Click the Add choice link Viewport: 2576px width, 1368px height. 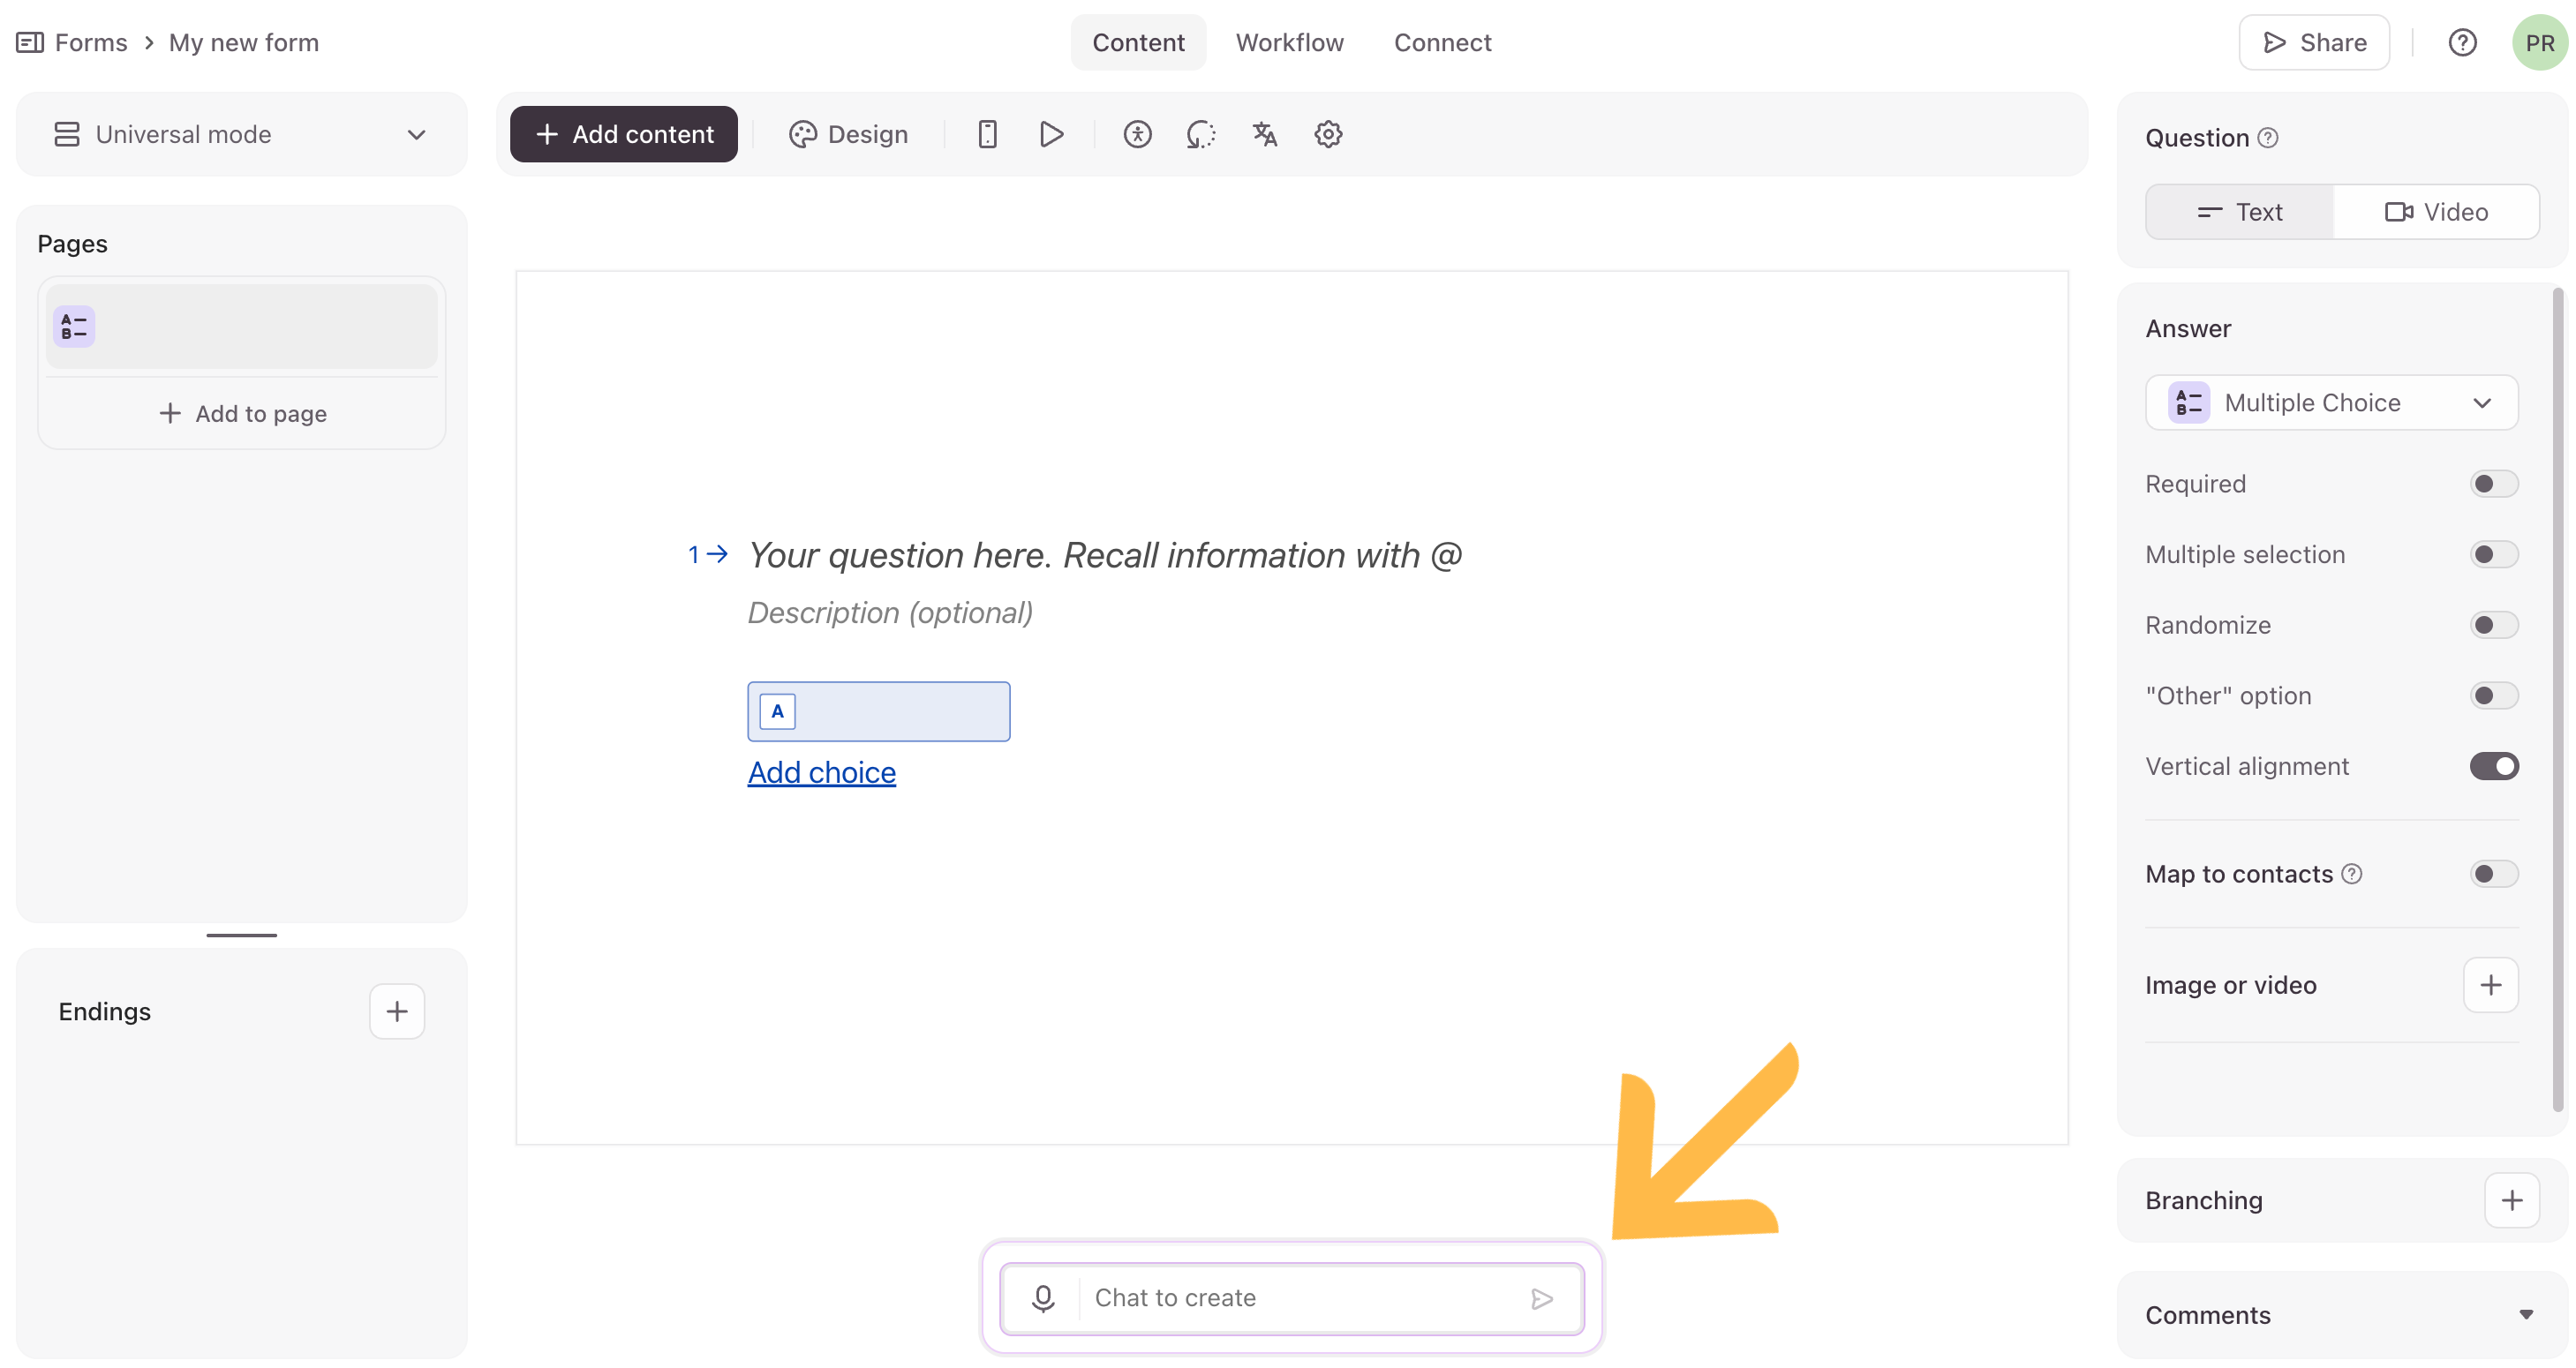821,772
